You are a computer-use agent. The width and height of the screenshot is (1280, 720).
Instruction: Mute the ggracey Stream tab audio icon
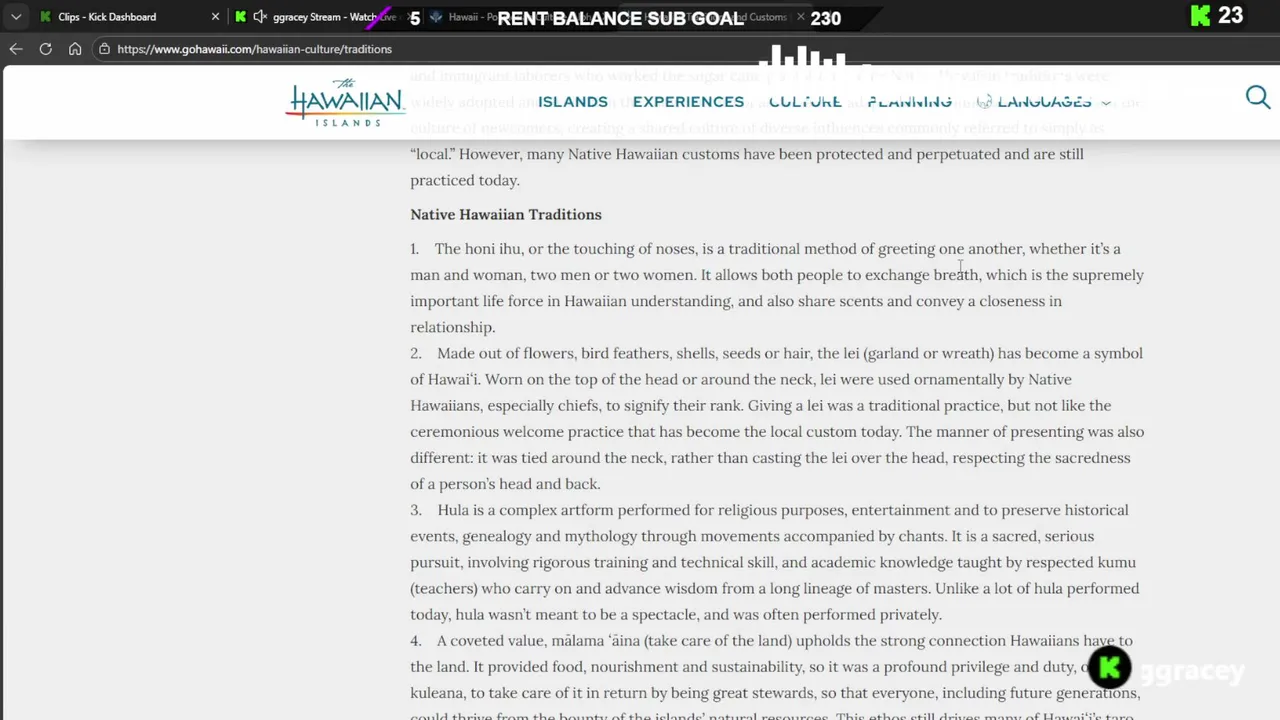pos(260,17)
